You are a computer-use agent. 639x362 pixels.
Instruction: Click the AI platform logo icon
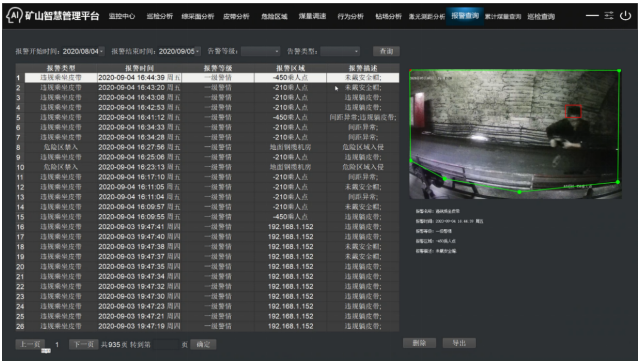point(14,16)
